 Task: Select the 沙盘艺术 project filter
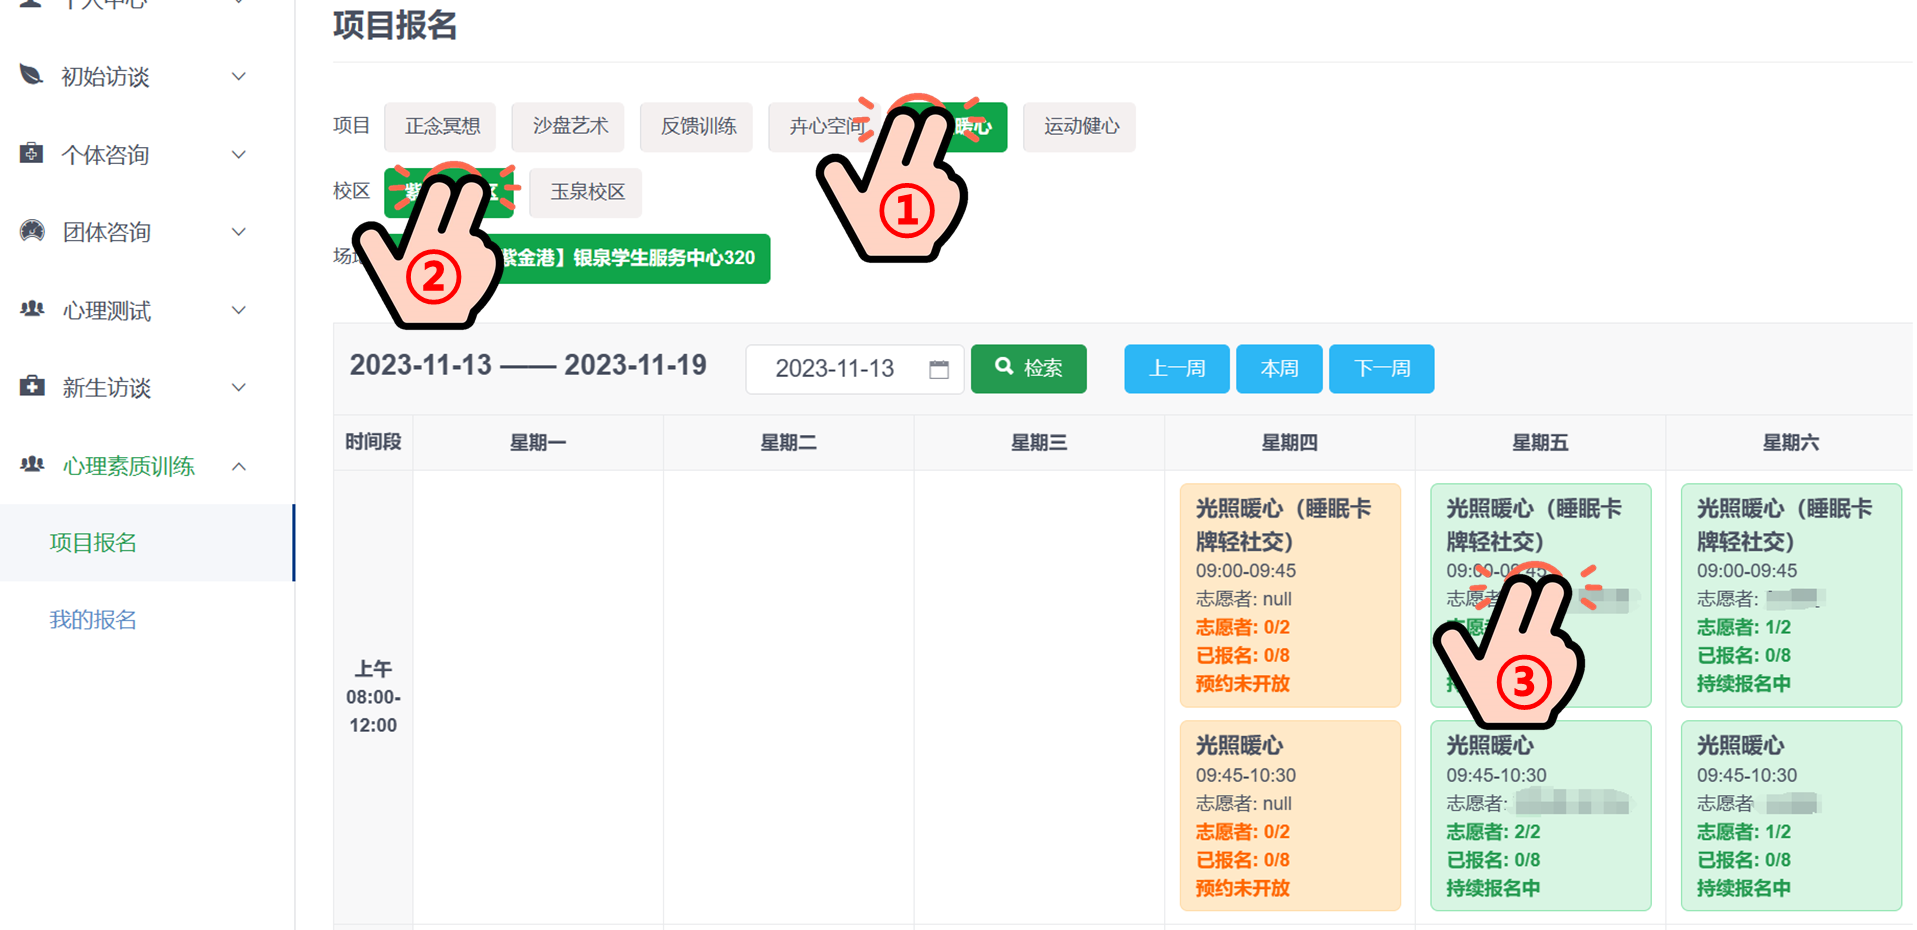(x=569, y=127)
